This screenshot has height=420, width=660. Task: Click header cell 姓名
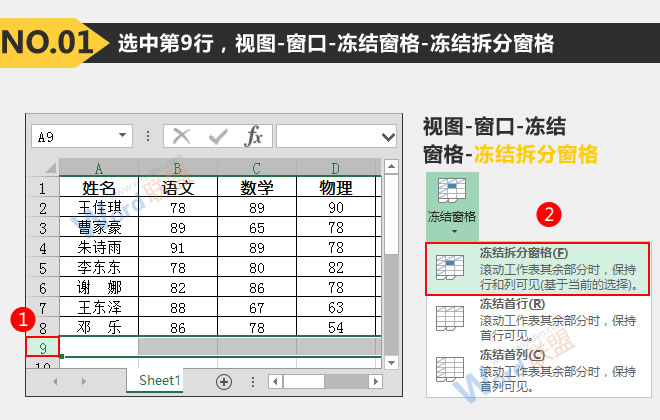99,188
